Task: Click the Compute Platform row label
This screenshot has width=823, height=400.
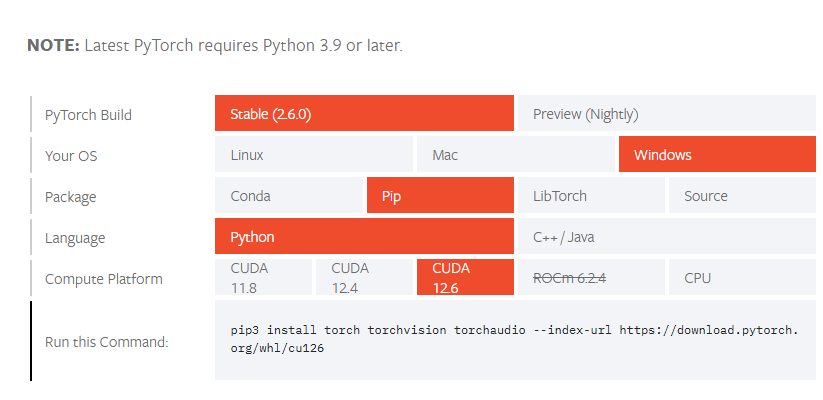Action: (104, 278)
